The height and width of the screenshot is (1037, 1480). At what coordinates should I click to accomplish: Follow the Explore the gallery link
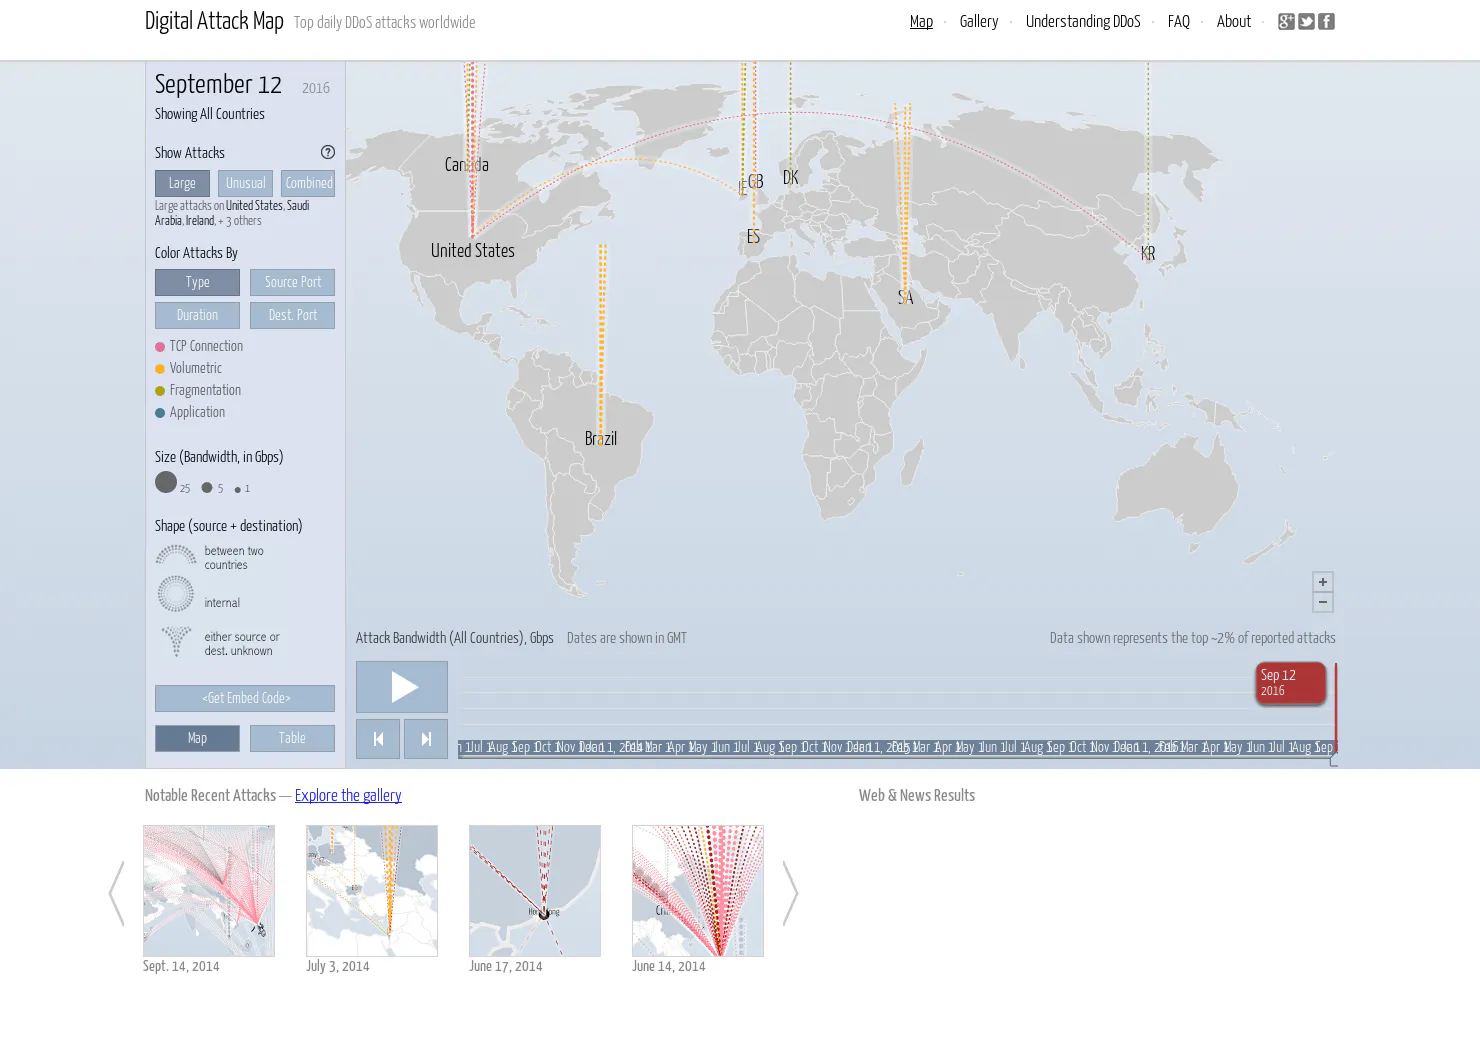click(x=348, y=796)
